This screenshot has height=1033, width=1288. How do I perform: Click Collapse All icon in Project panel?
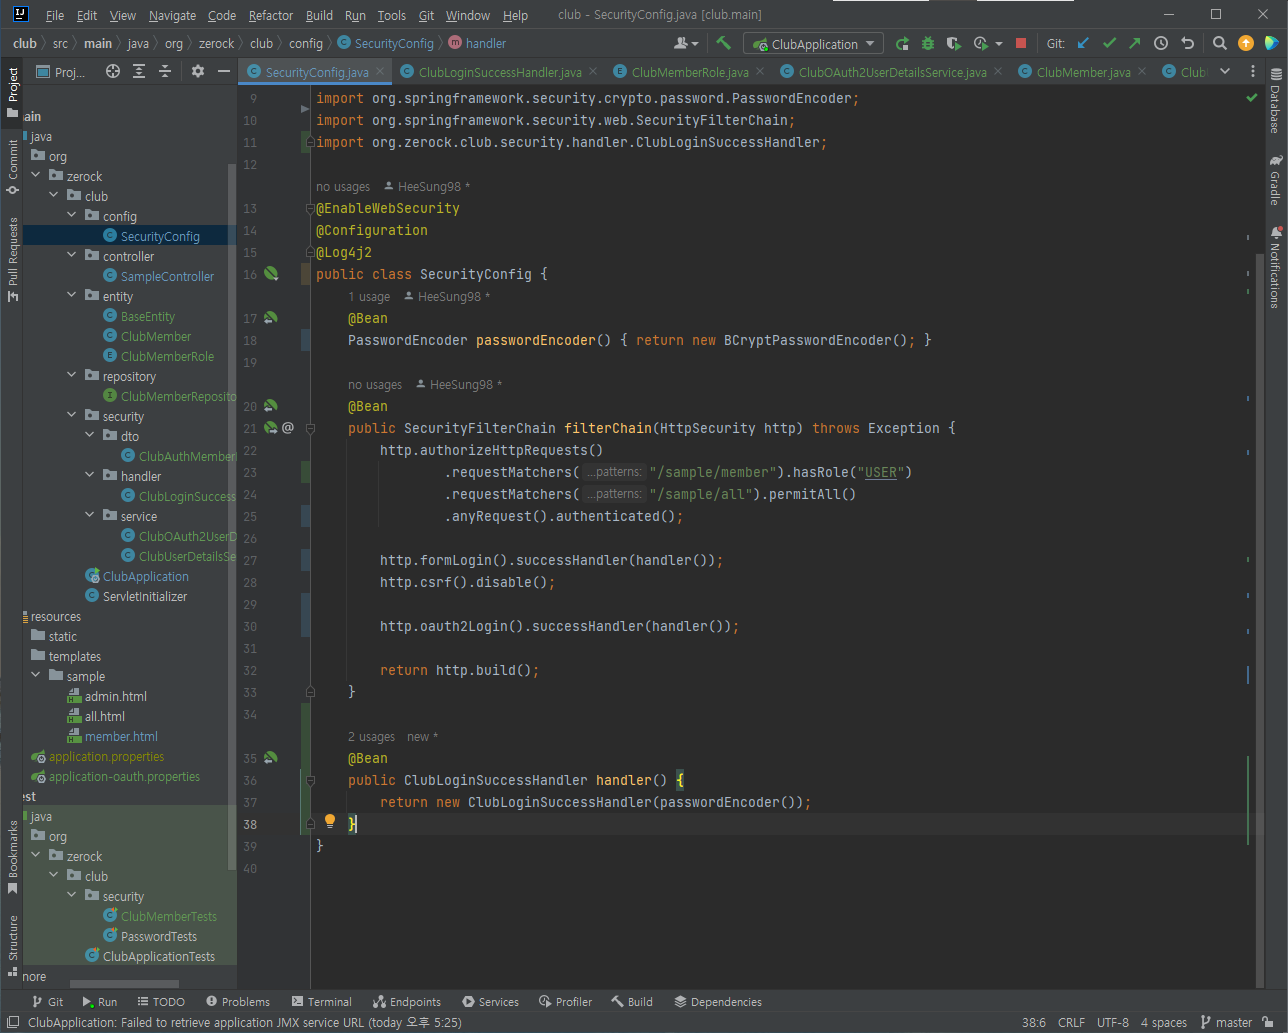pyautogui.click(x=165, y=71)
